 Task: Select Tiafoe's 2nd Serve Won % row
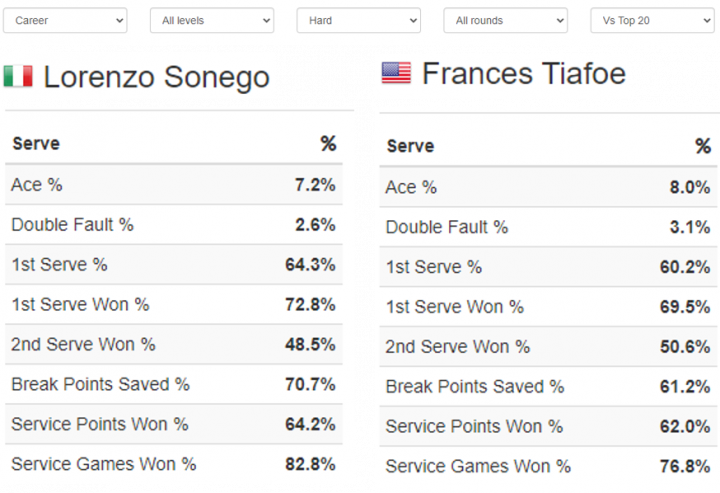pyautogui.click(x=548, y=347)
